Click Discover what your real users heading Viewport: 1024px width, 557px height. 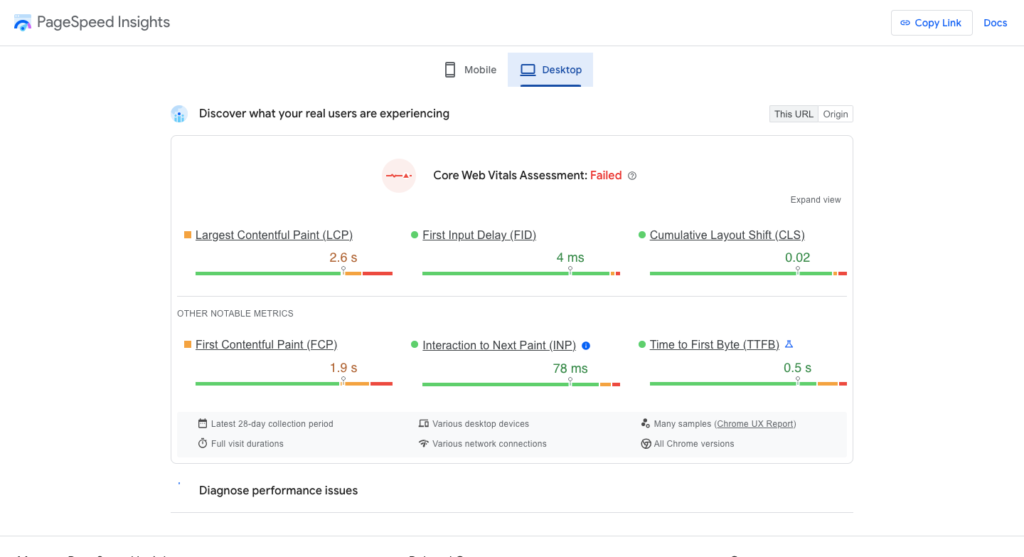tap(324, 114)
